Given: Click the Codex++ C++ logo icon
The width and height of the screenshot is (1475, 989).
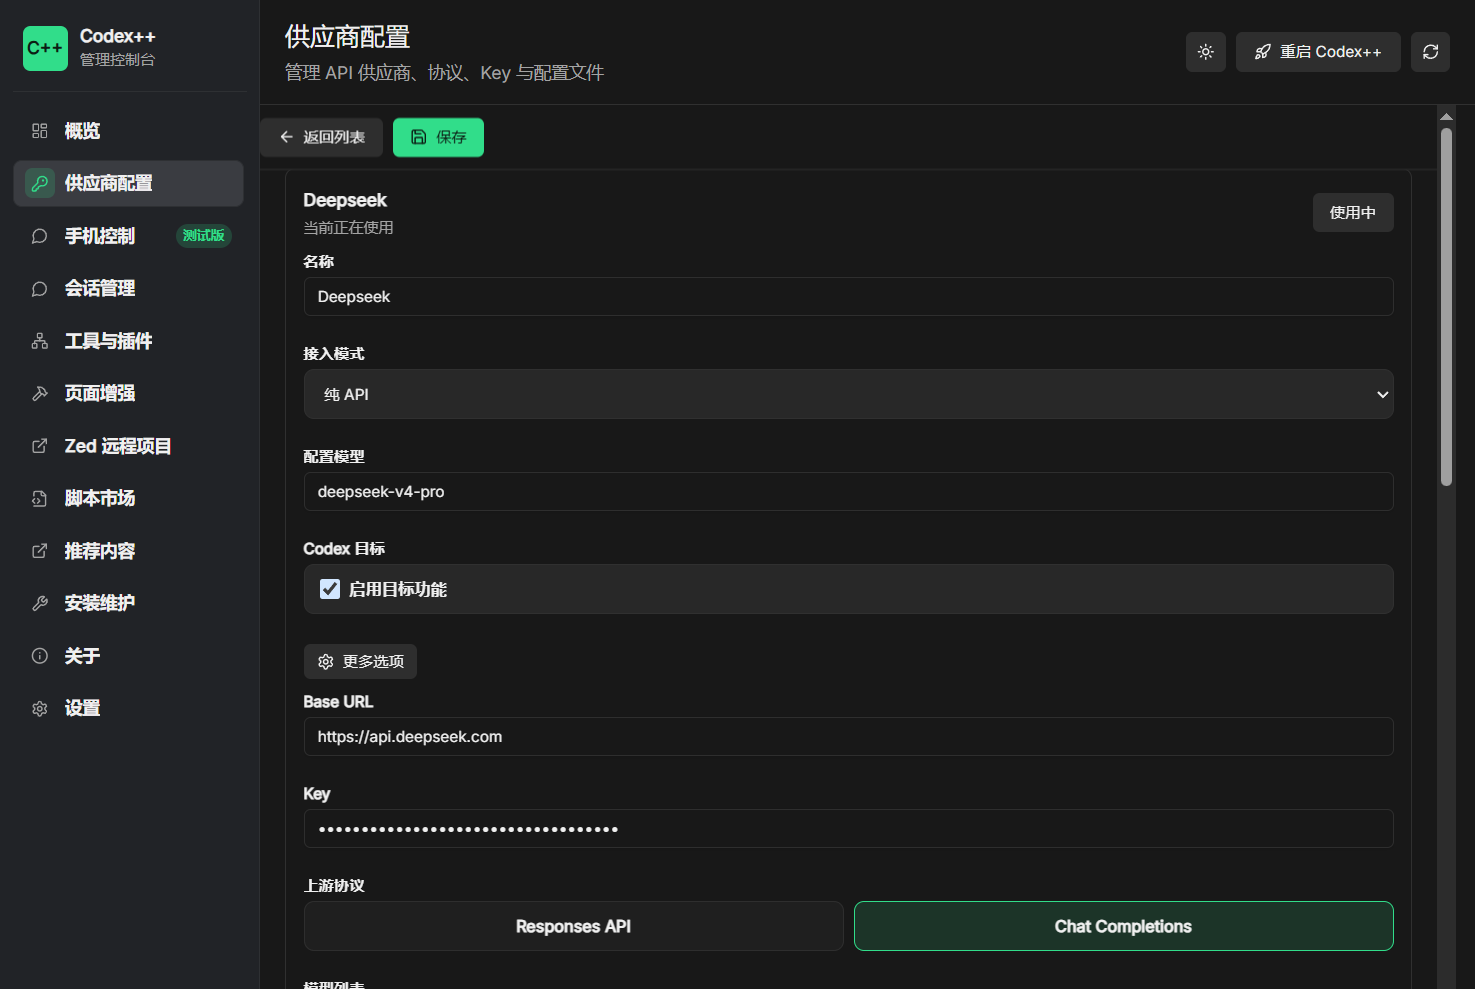Looking at the screenshot, I should coord(45,48).
